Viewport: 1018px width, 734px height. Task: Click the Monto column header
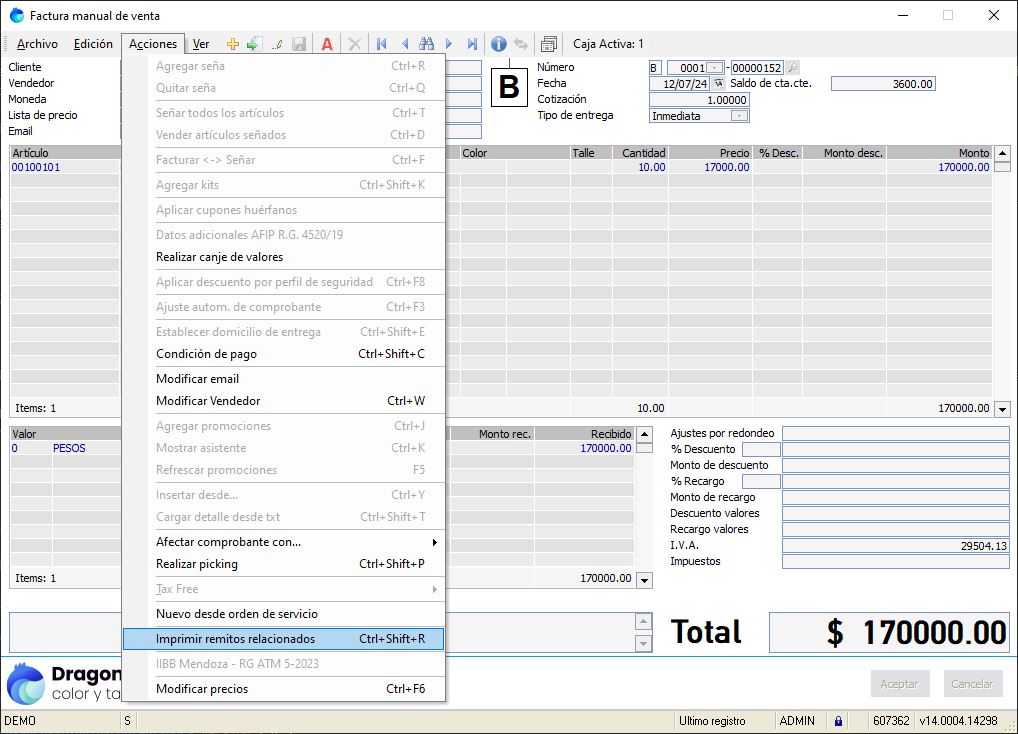click(x=939, y=153)
